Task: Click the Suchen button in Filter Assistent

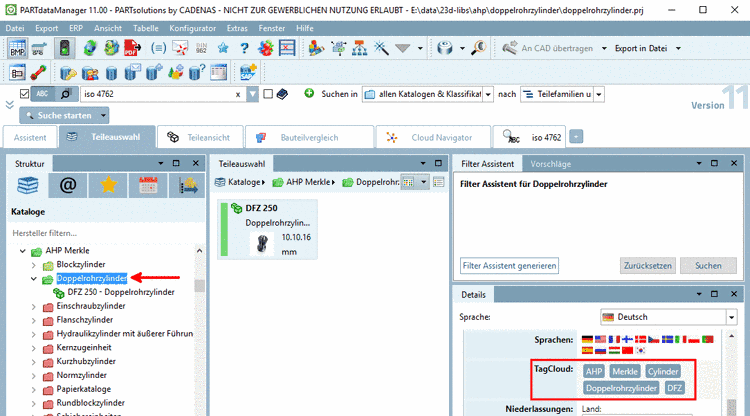Action: (708, 265)
